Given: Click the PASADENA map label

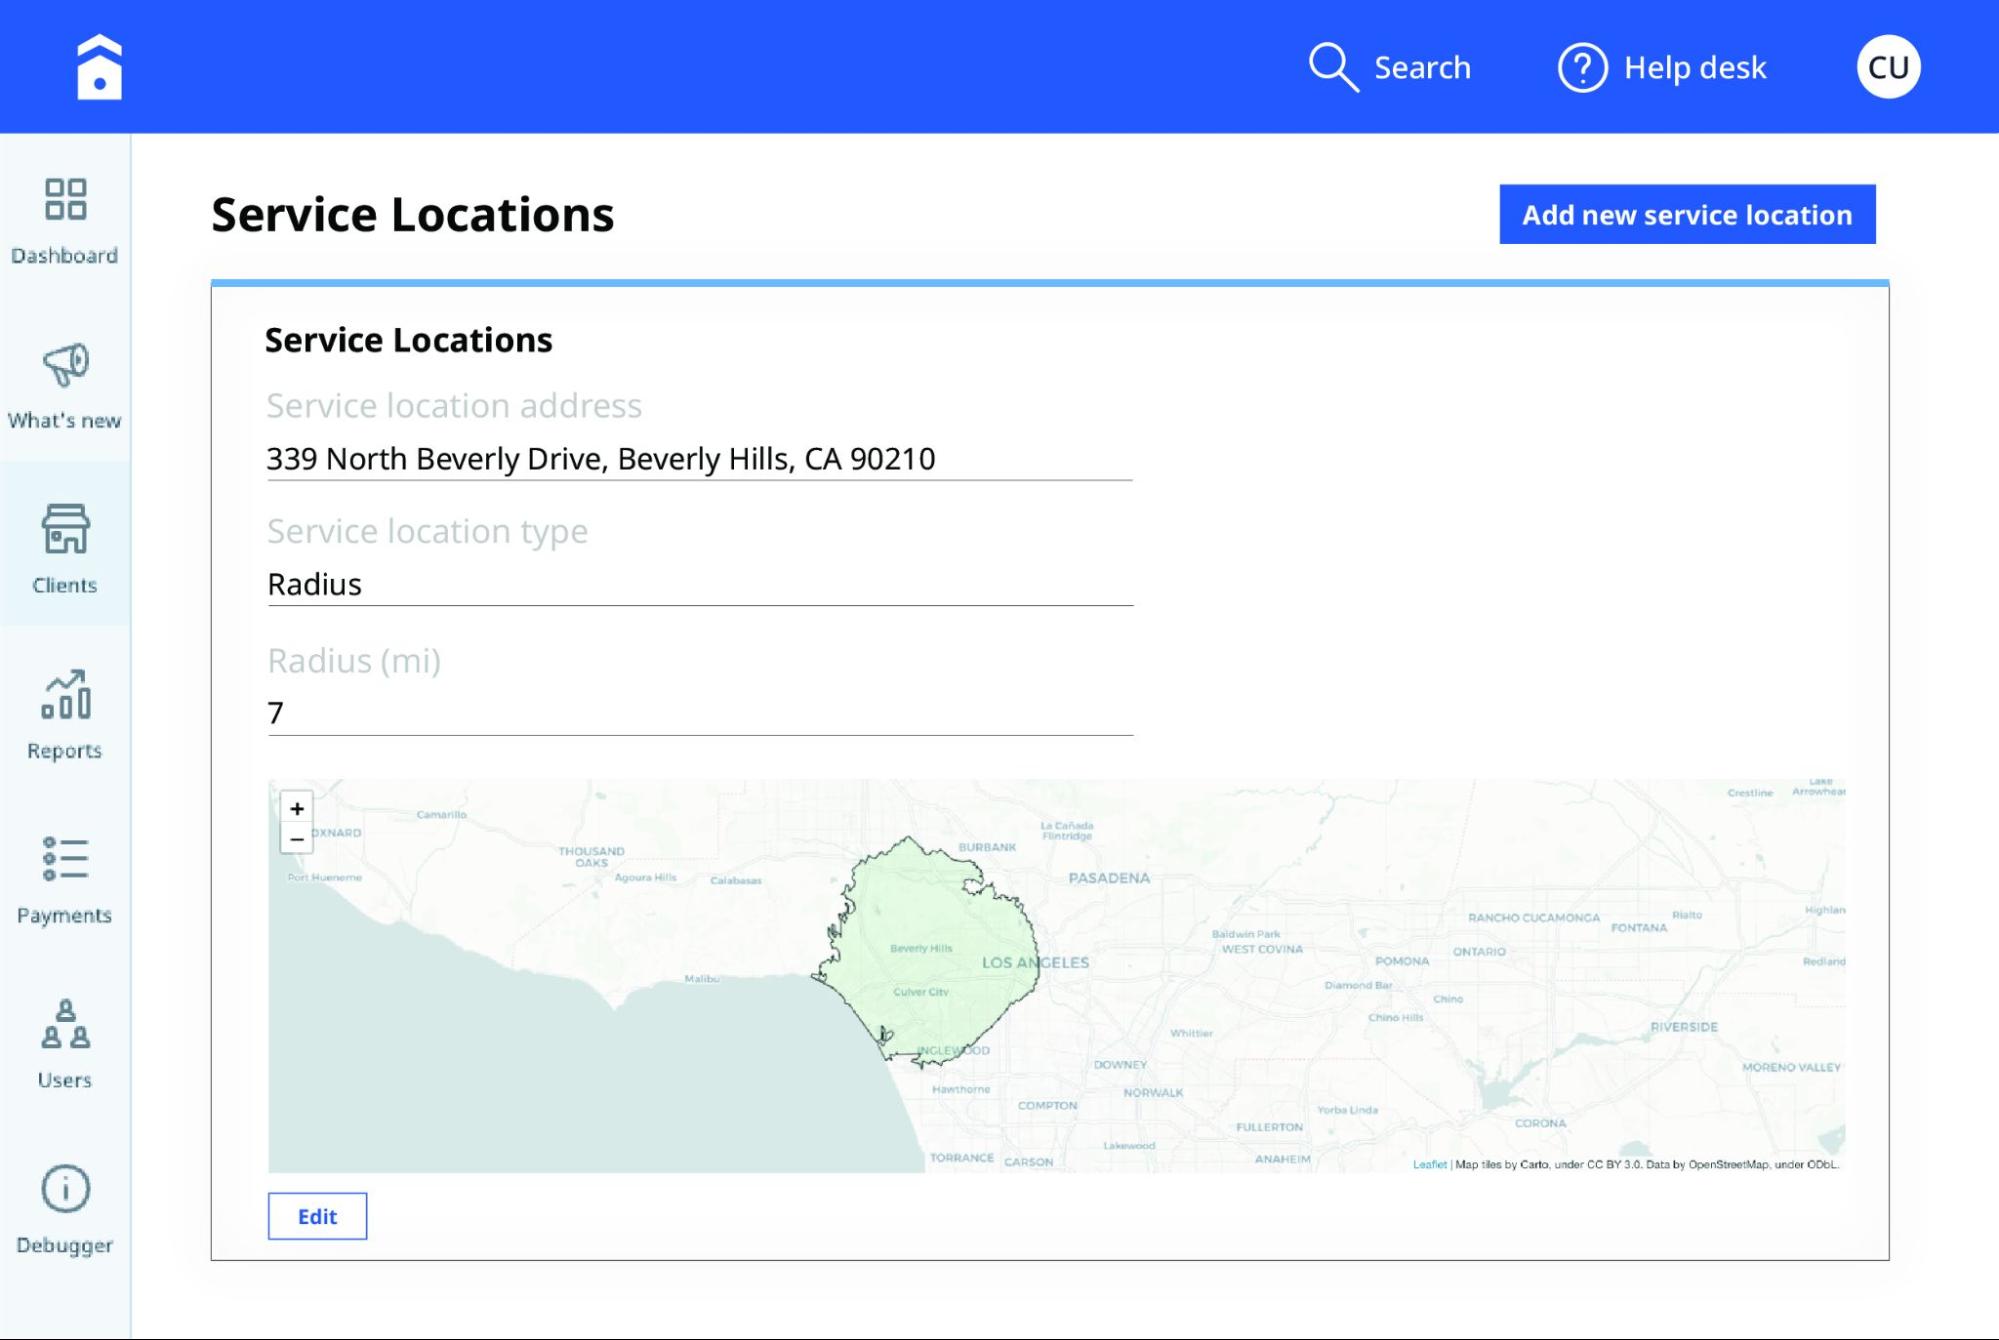Looking at the screenshot, I should pos(1109,878).
